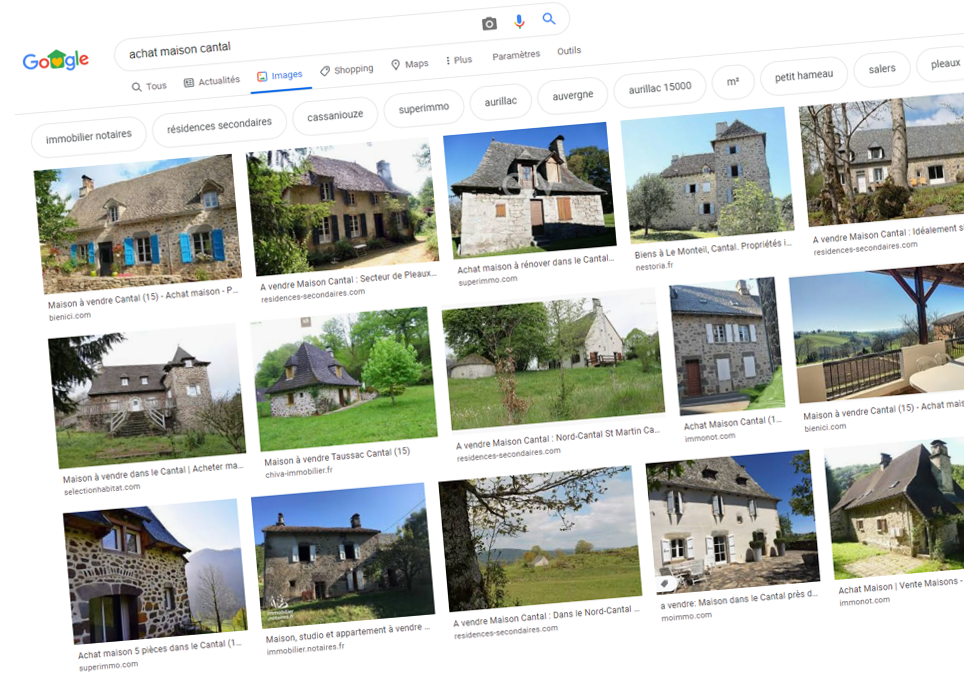
Task: Expand the Outils options
Action: (569, 51)
